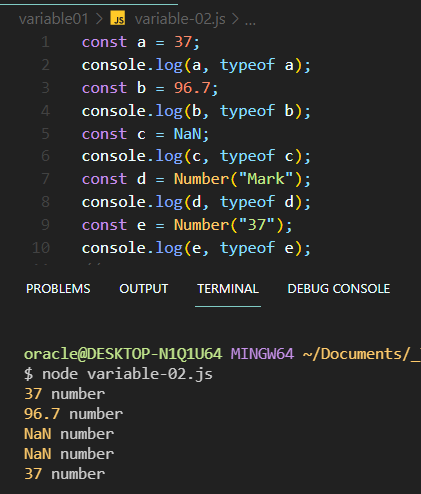Image resolution: width=421 pixels, height=494 pixels.
Task: Click line number 10 in the gutter
Action: [x=41, y=248]
